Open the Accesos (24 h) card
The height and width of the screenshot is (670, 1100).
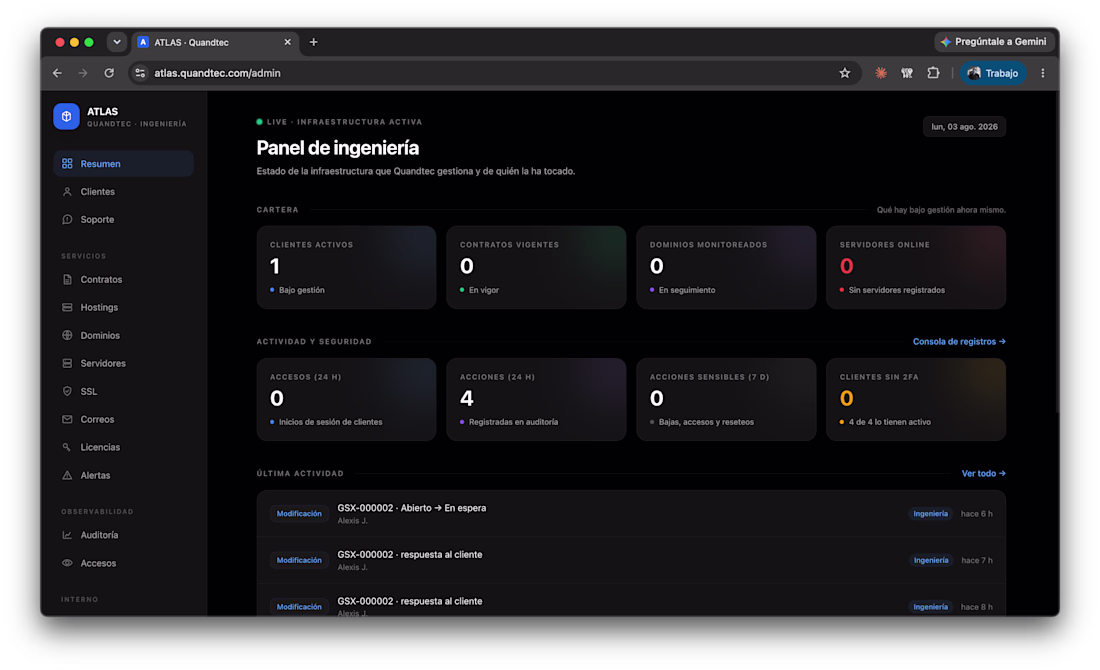(347, 399)
